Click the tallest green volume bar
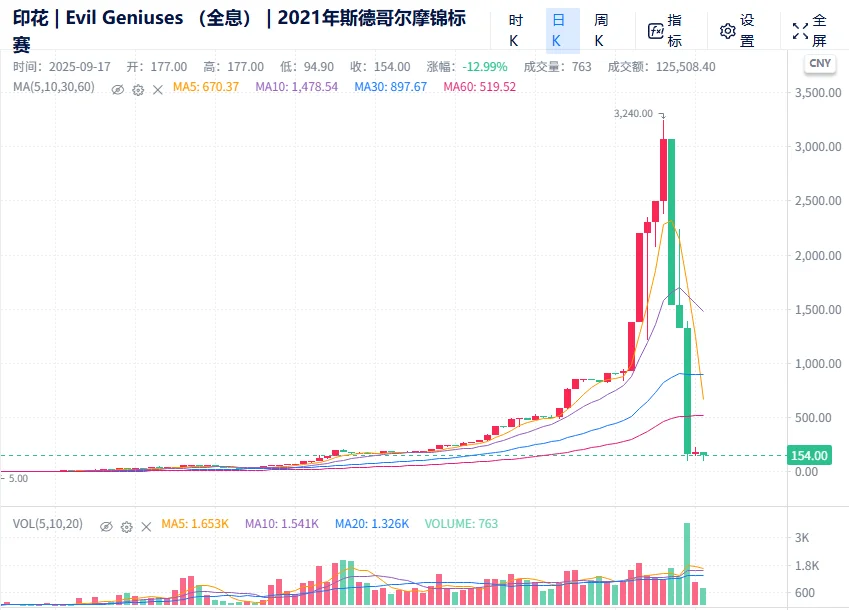Screen dimensions: 849x610 (686, 560)
